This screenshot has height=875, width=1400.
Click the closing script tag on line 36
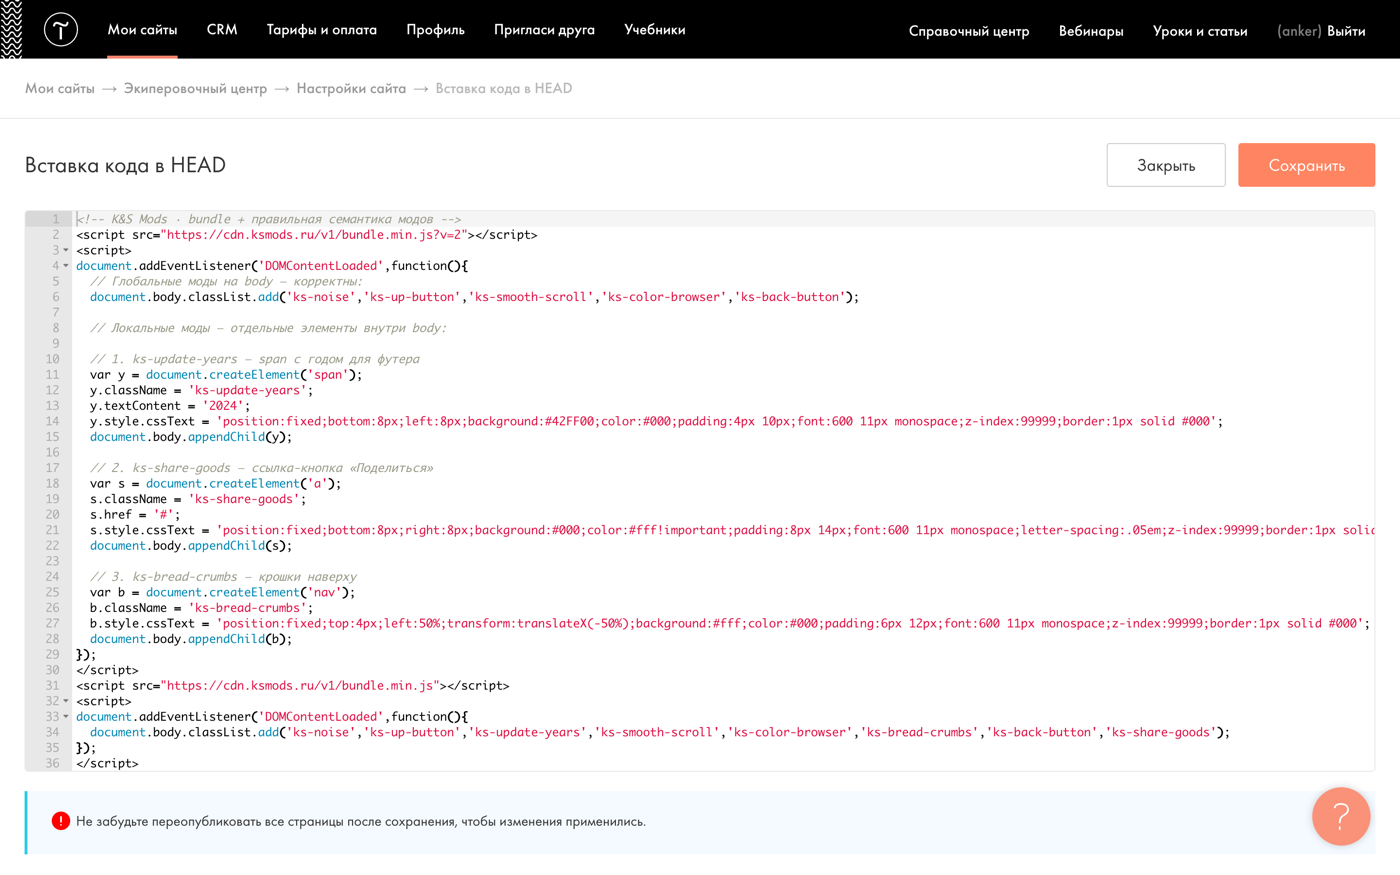(107, 763)
